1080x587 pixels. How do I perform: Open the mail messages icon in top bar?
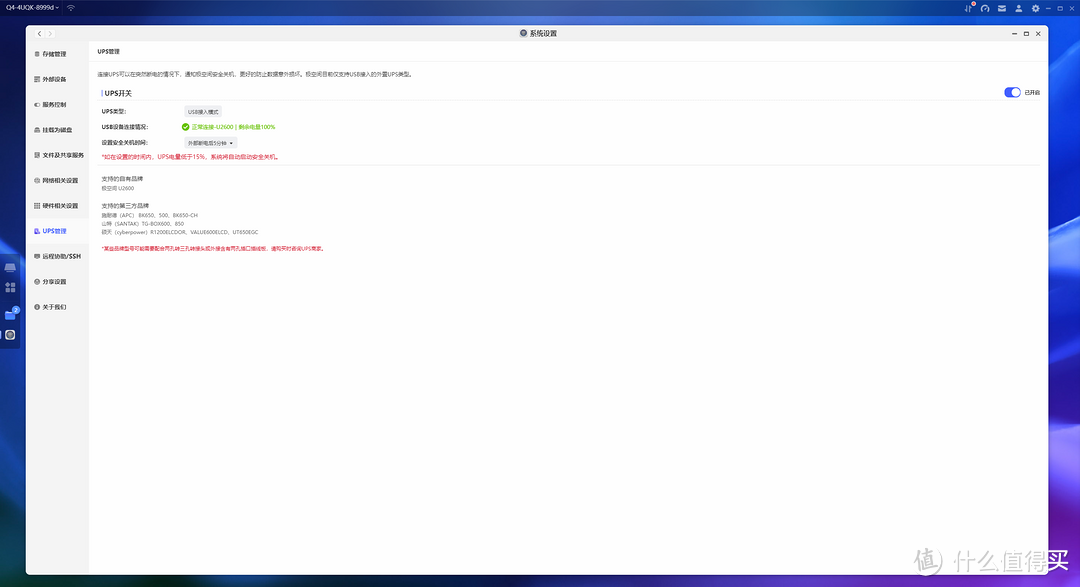(x=1002, y=8)
